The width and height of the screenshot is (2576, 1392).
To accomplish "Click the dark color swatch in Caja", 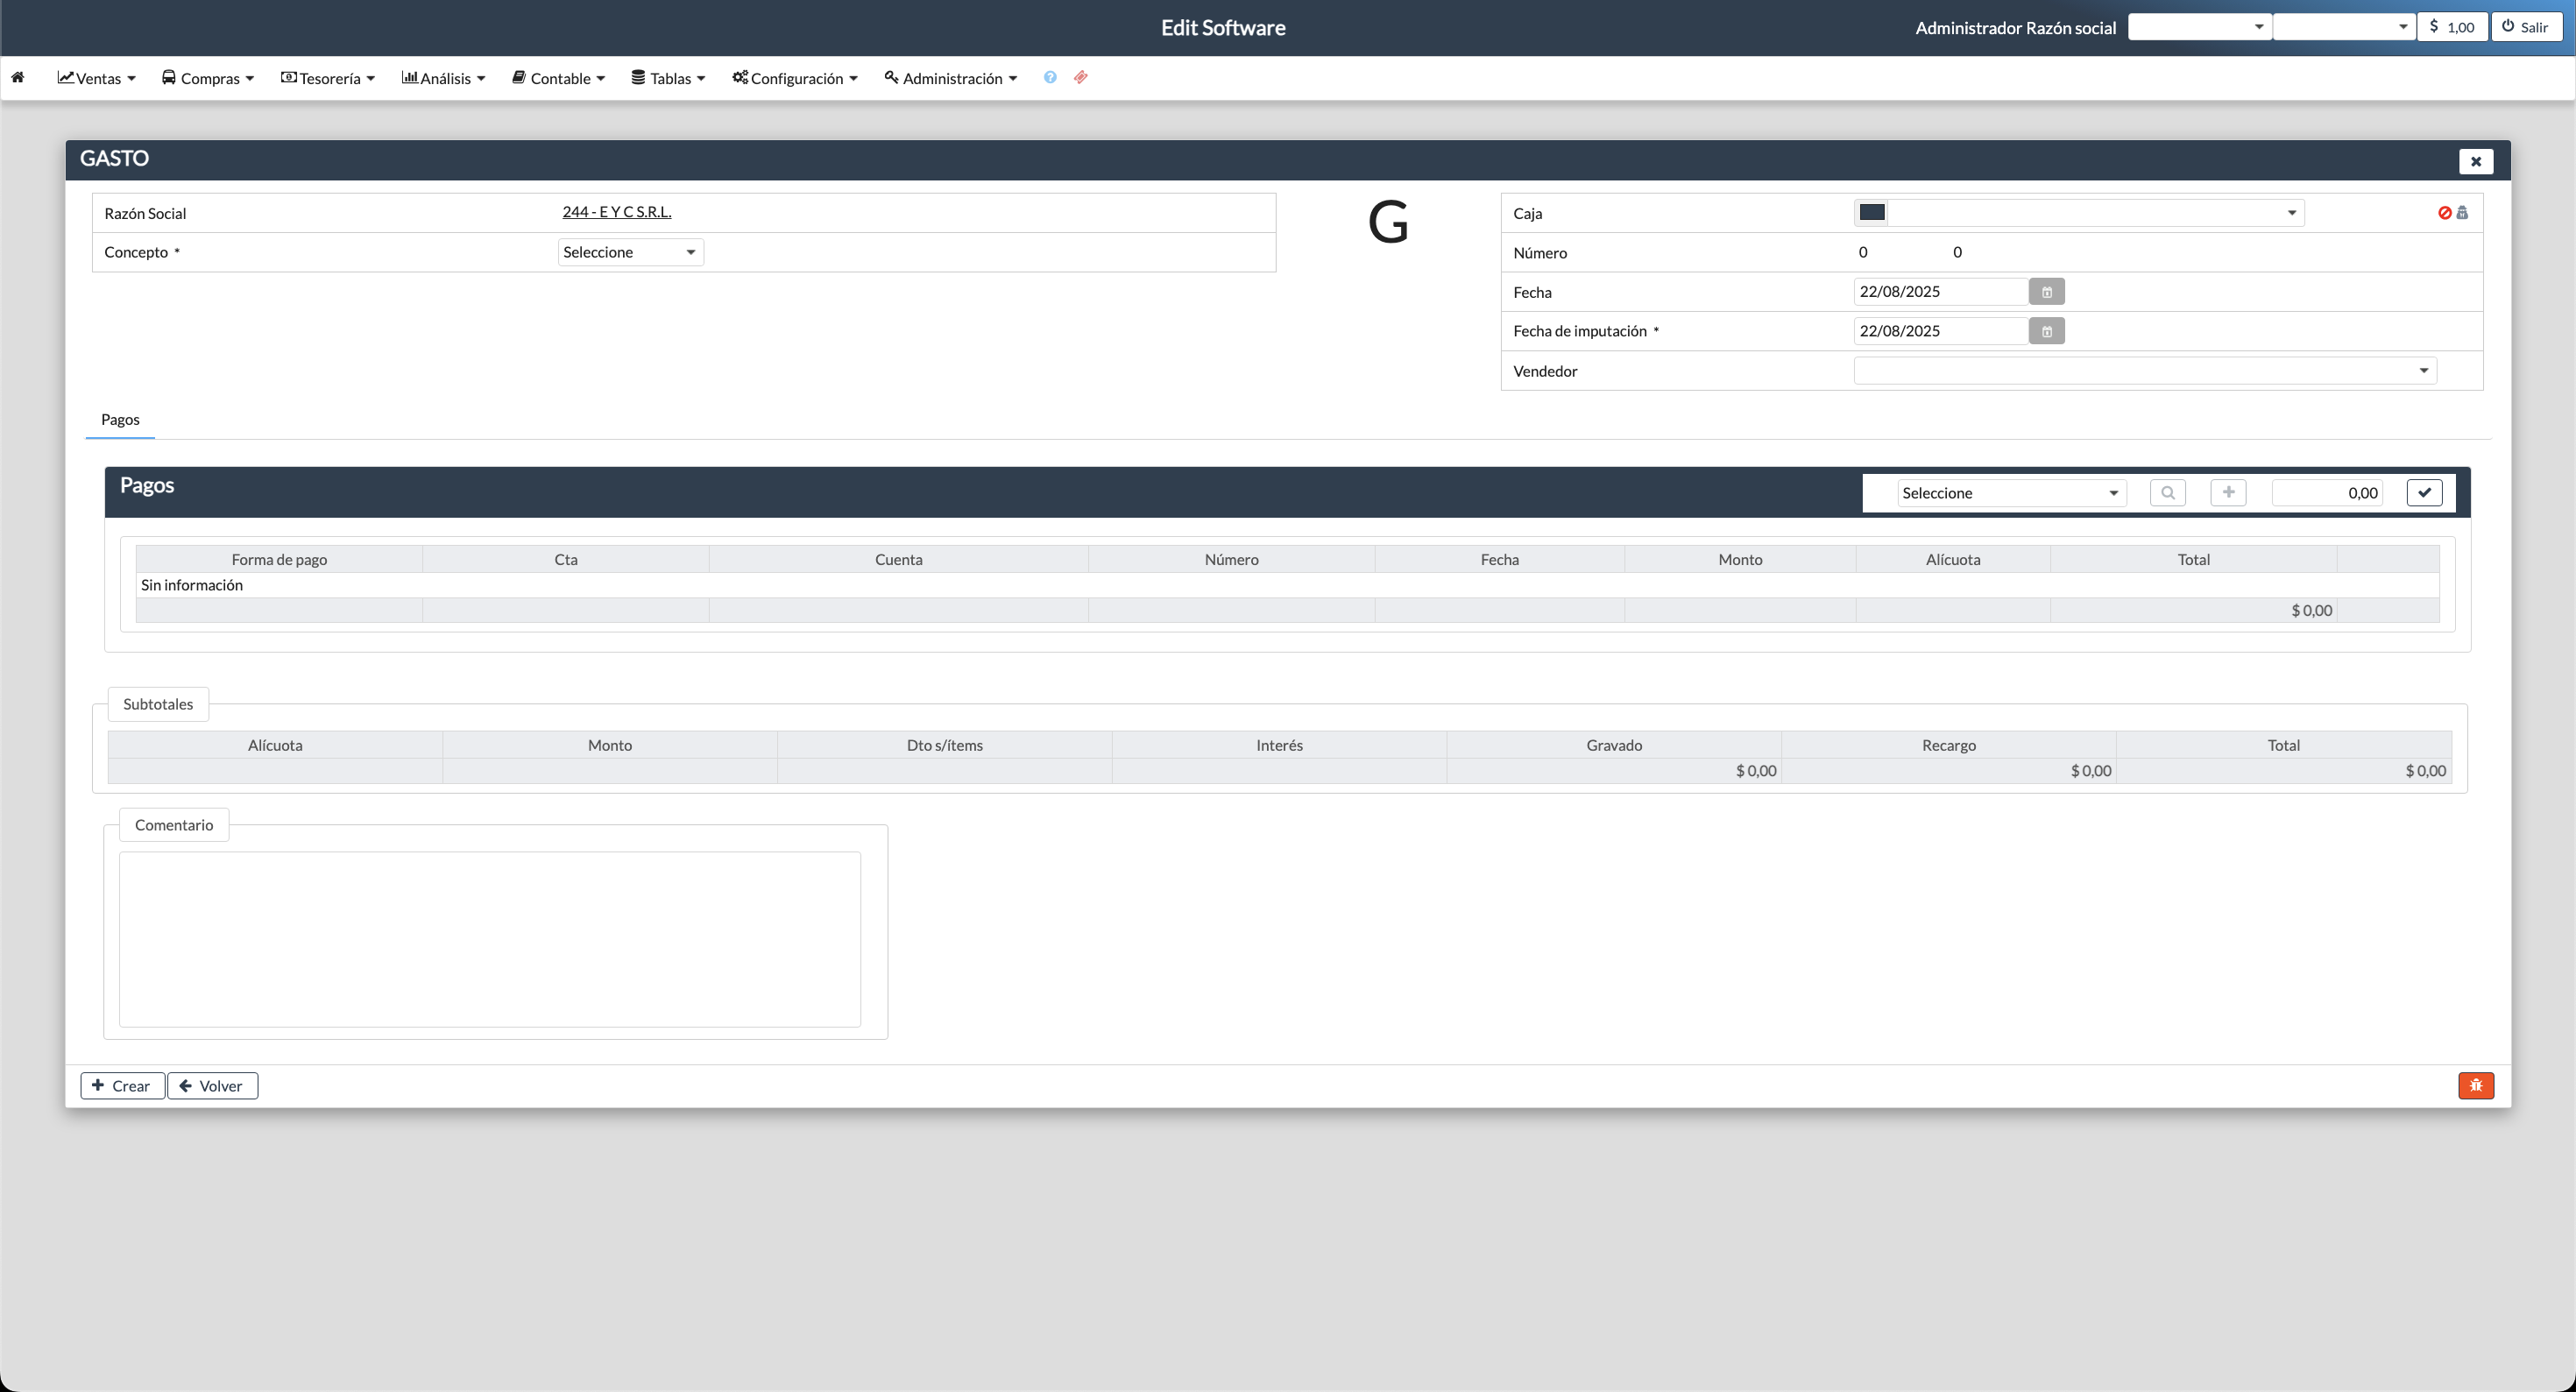I will click(x=1872, y=213).
